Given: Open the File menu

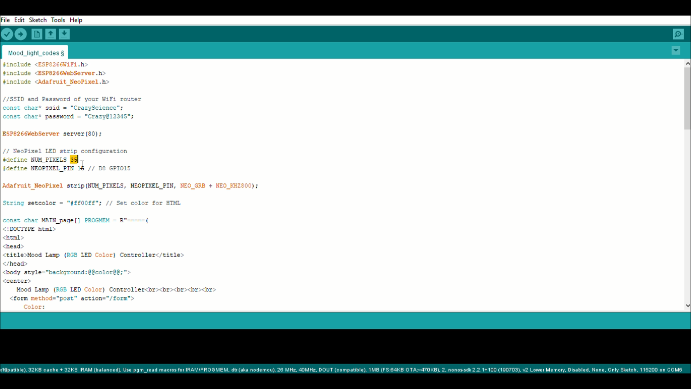Looking at the screenshot, I should 5,20.
